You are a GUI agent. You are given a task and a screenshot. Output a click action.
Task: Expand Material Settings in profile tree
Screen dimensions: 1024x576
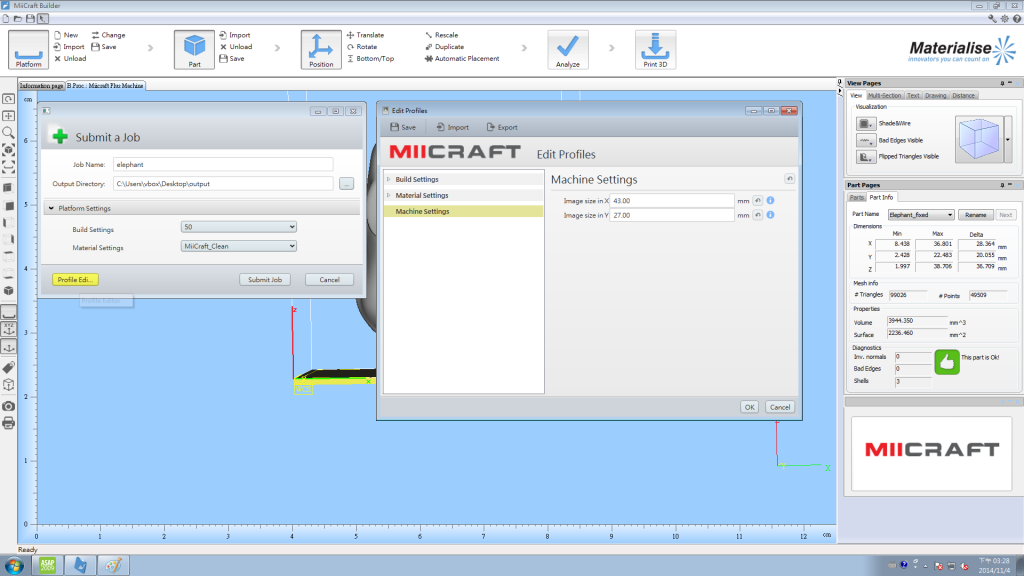coord(389,195)
